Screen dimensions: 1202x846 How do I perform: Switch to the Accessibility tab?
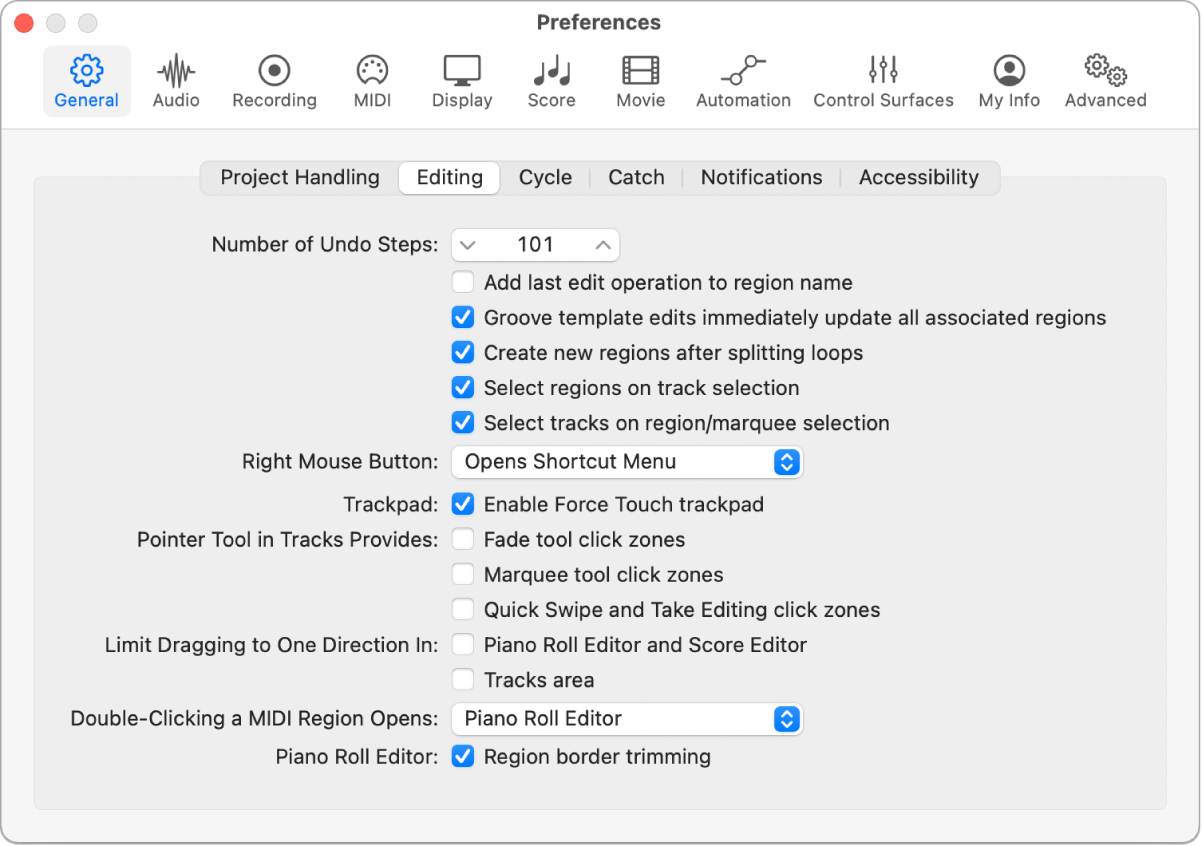[x=918, y=177]
